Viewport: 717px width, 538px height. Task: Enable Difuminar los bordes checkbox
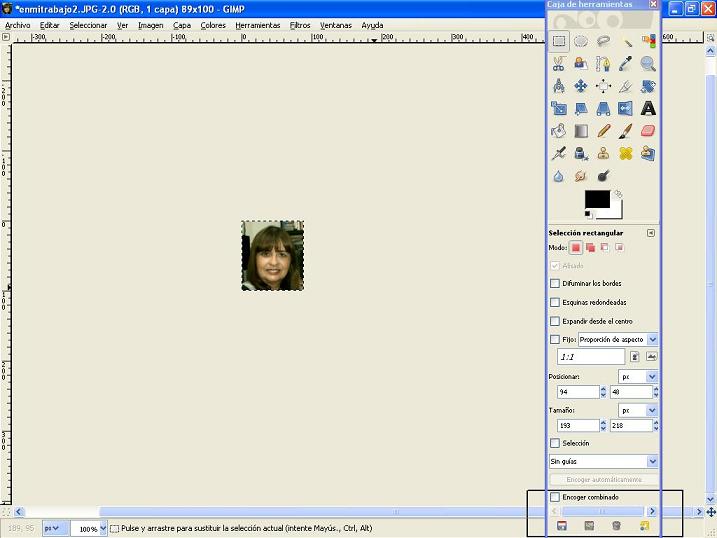click(x=555, y=283)
